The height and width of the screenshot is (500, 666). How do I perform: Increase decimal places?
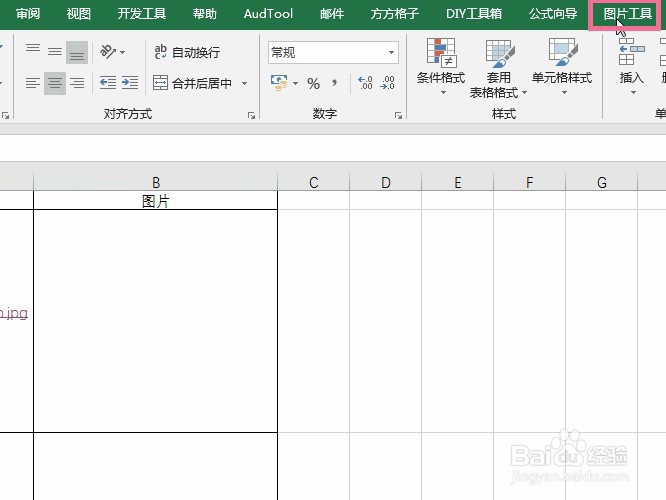(x=365, y=83)
